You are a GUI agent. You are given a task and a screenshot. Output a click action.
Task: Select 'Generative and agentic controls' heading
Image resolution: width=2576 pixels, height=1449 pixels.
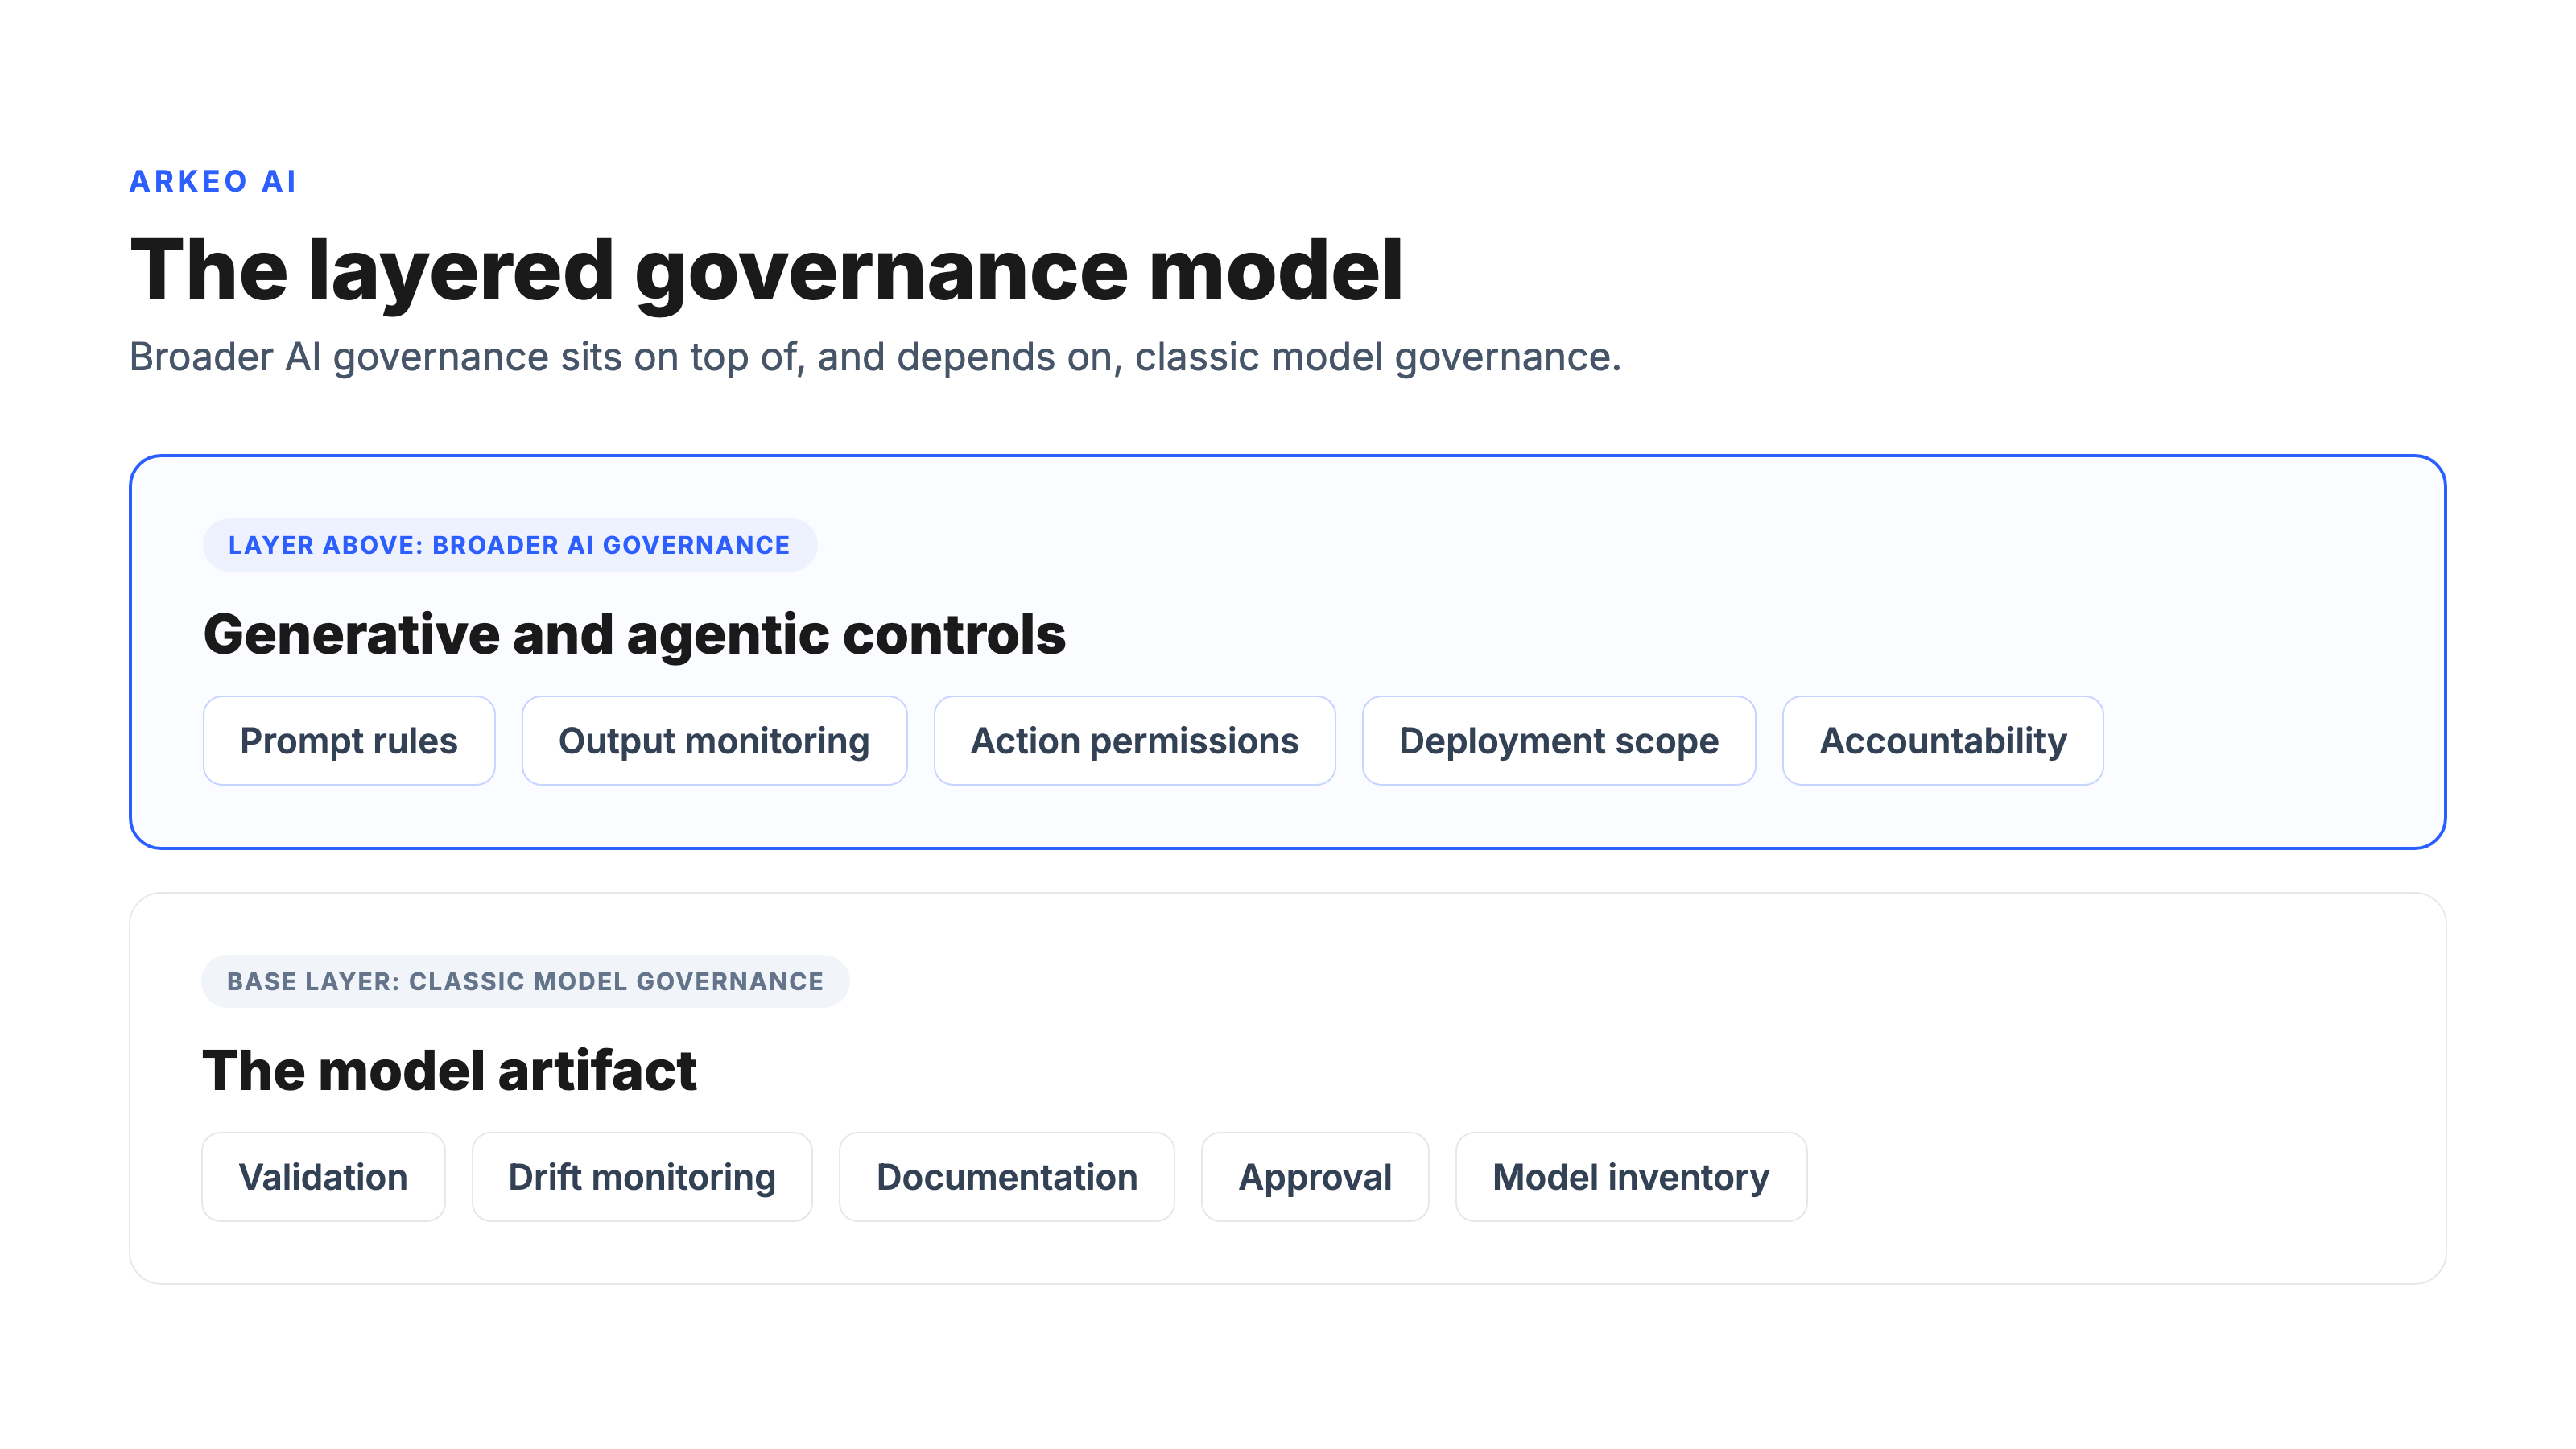pos(635,634)
